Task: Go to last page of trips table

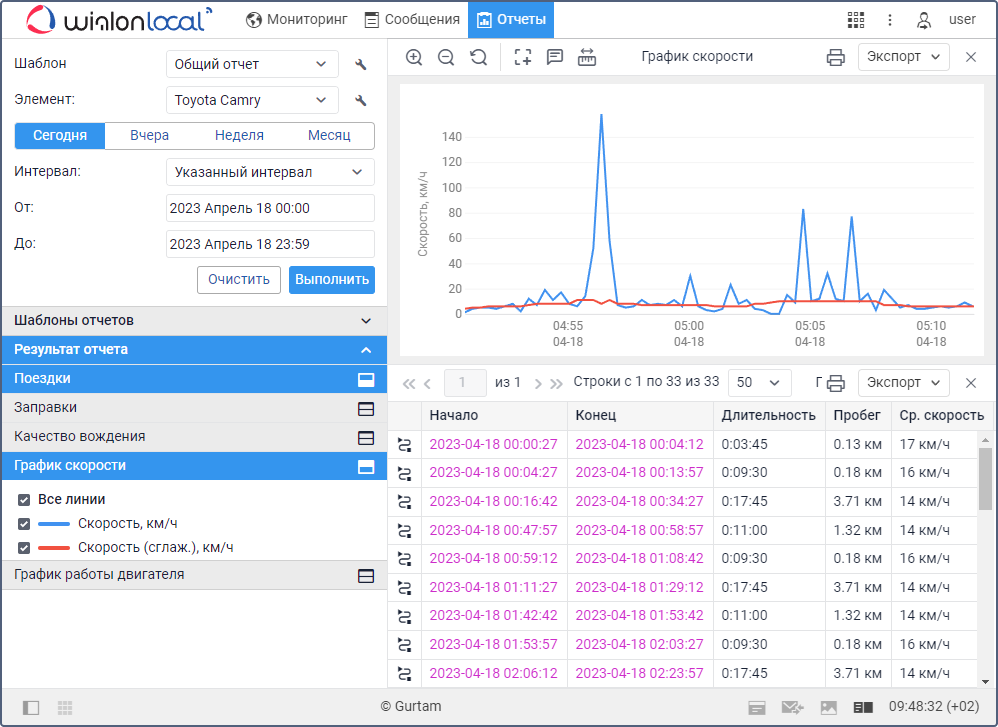Action: pyautogui.click(x=556, y=383)
